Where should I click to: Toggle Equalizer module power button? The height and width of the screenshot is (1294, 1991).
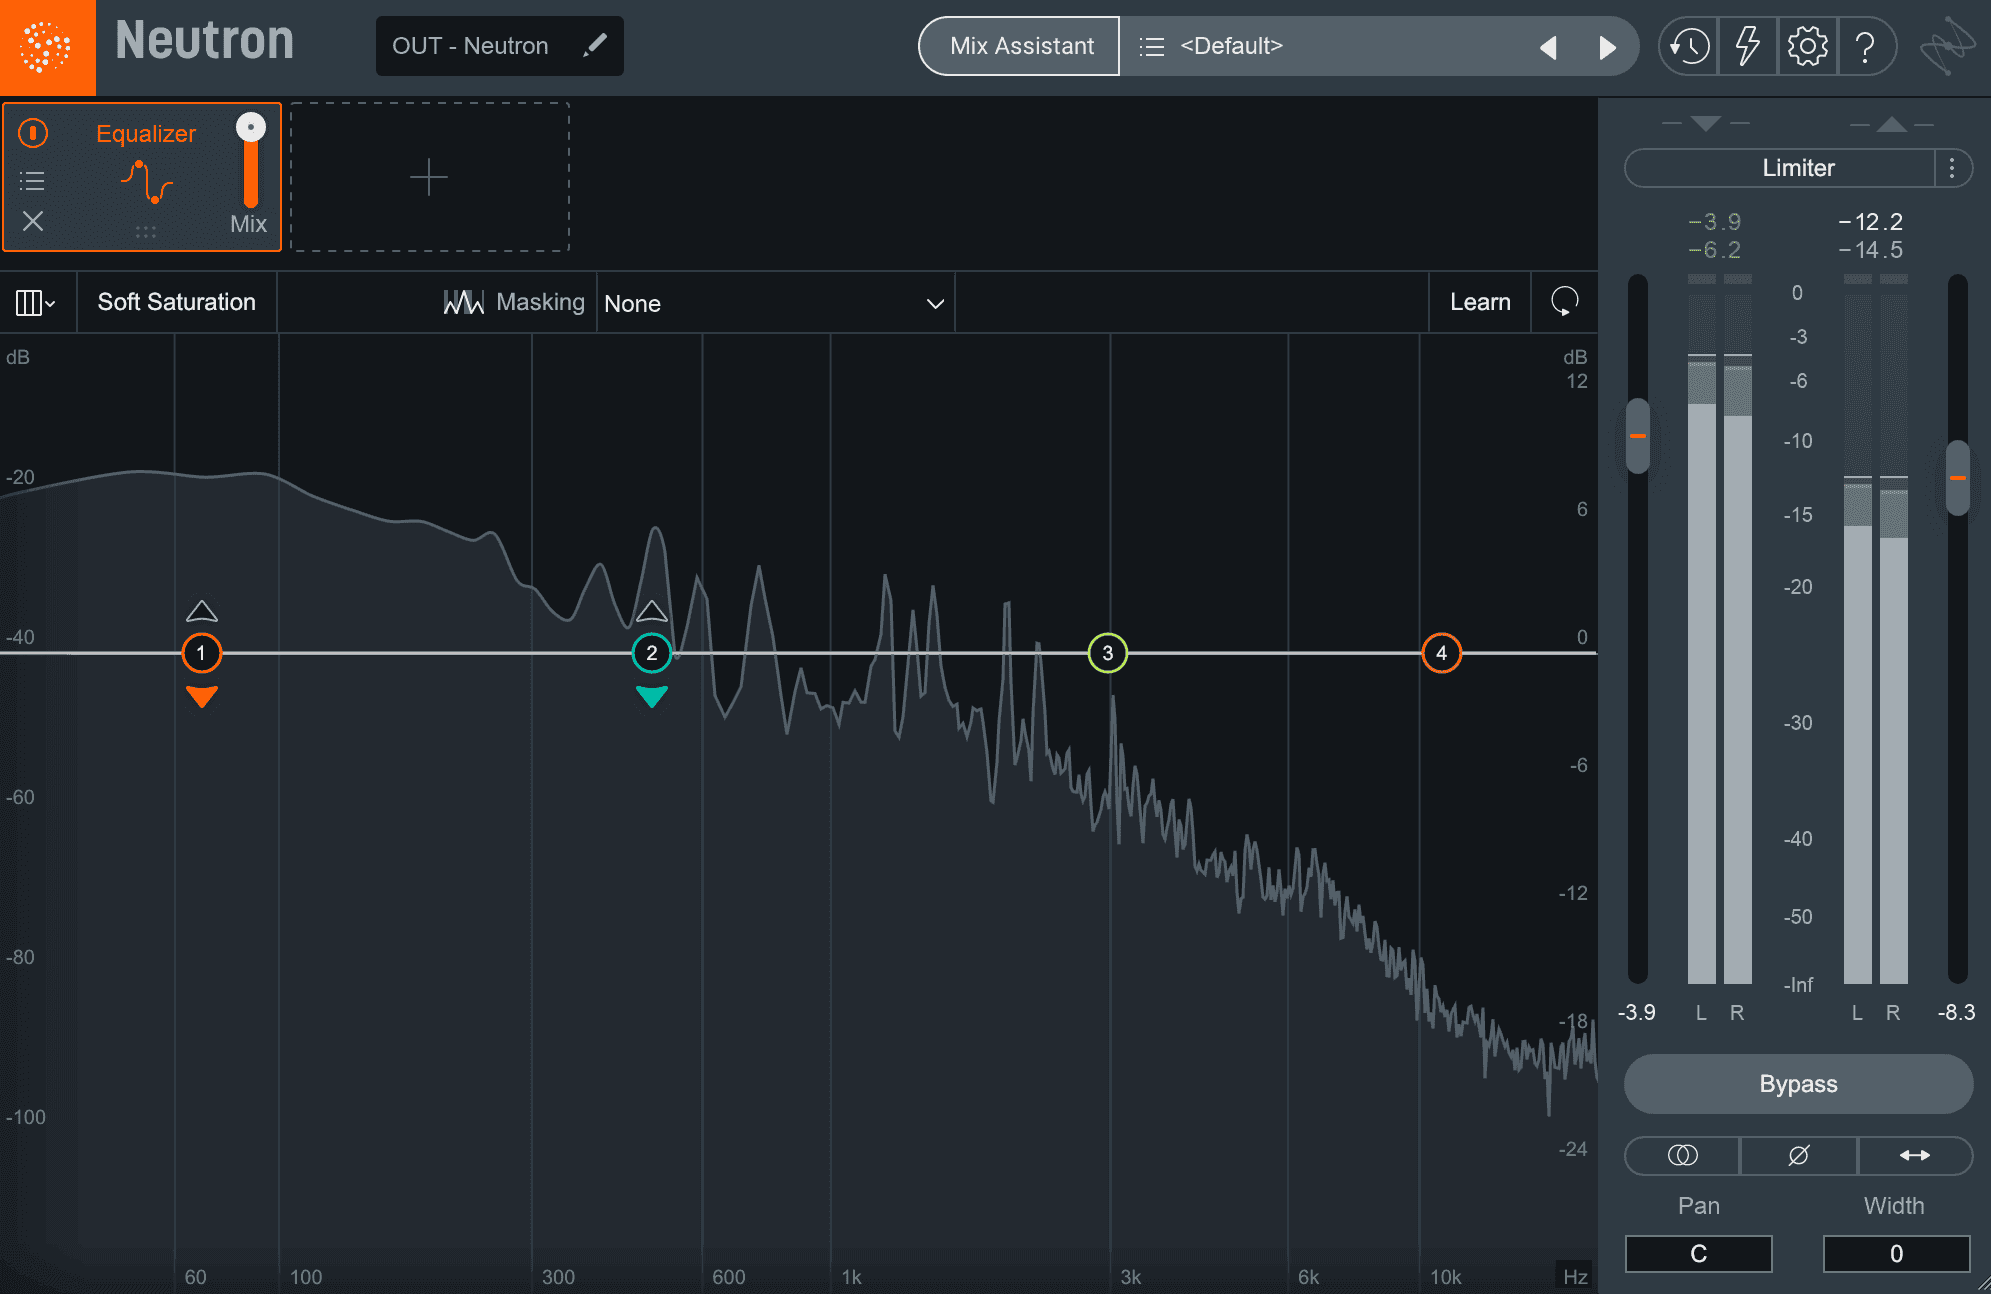33,133
